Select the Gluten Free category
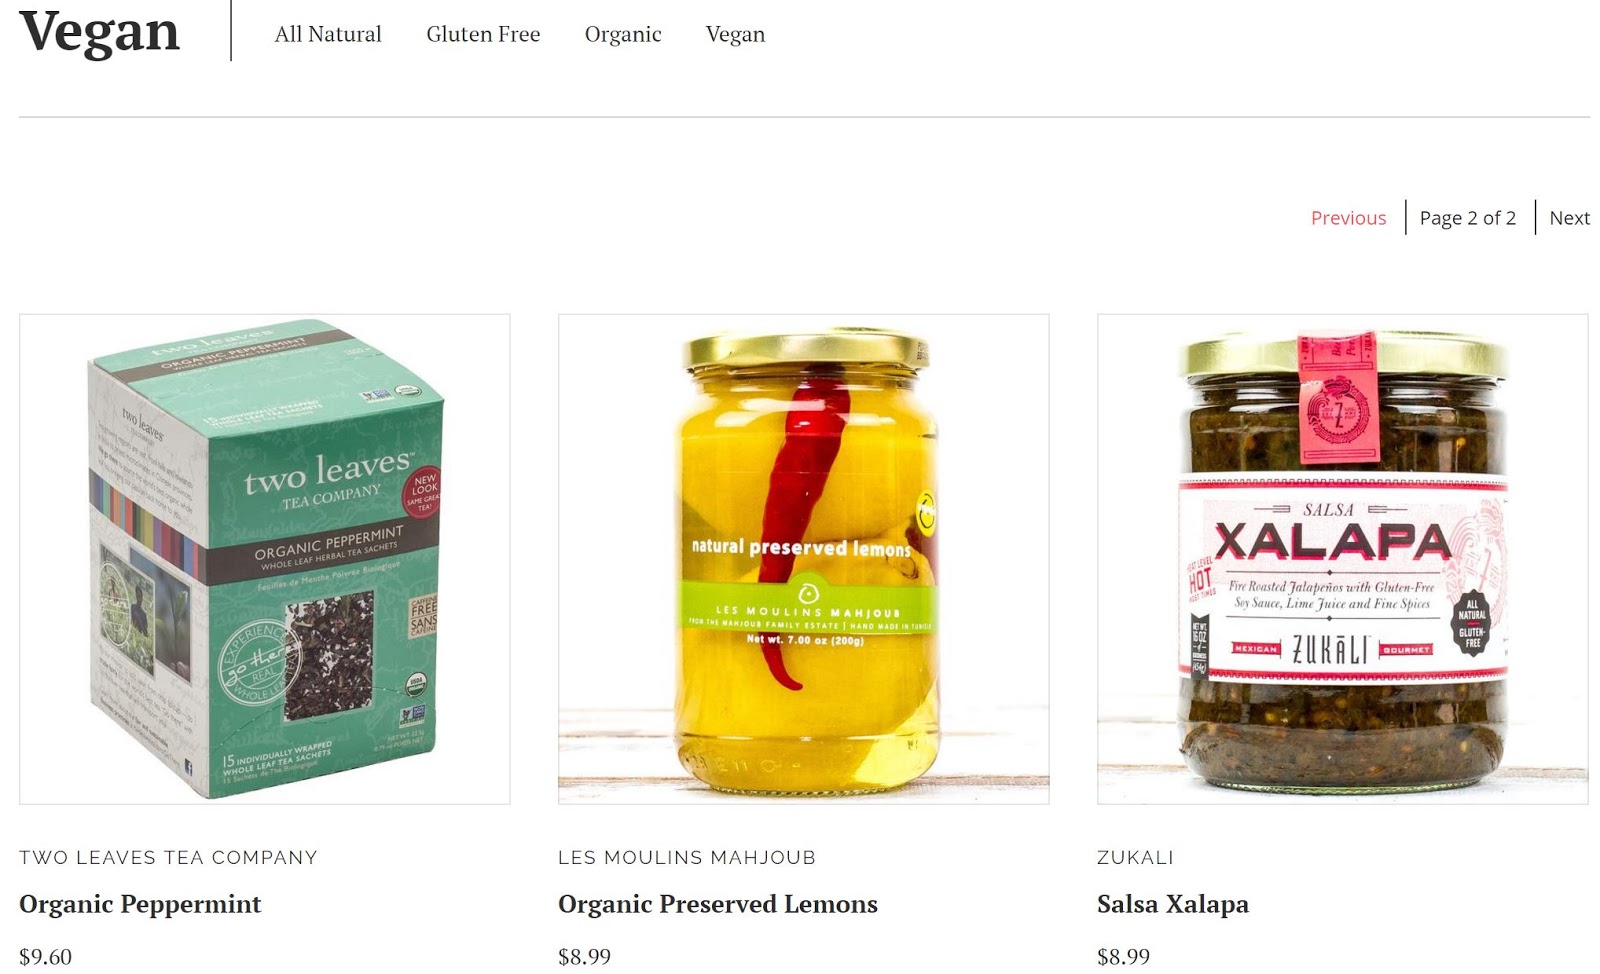 483,34
